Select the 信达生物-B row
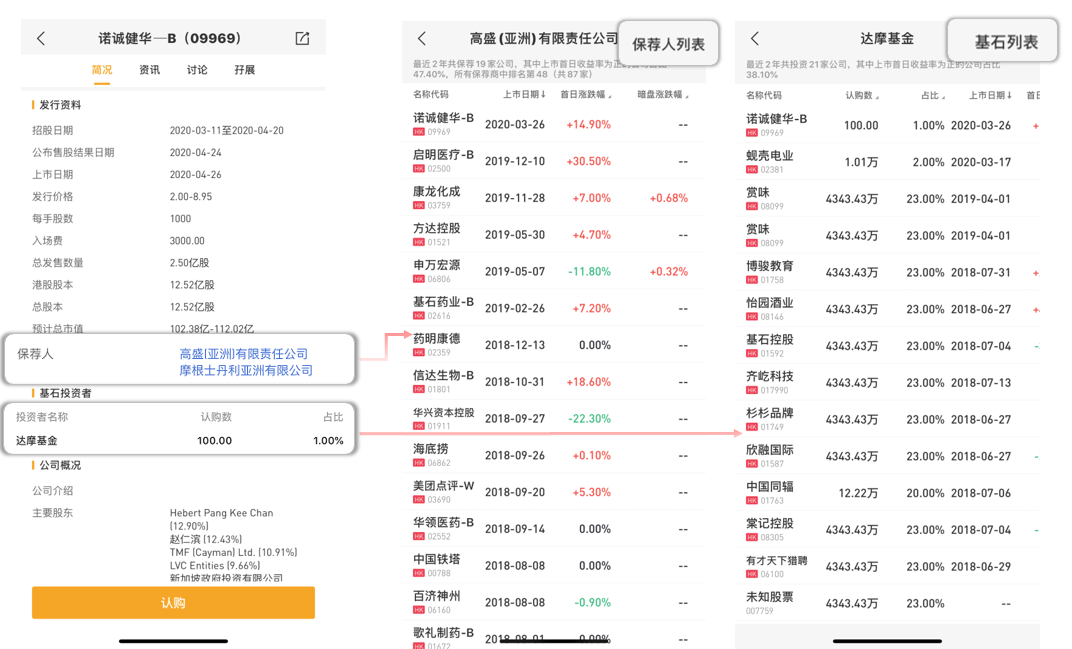This screenshot has height=649, width=1072. click(554, 382)
